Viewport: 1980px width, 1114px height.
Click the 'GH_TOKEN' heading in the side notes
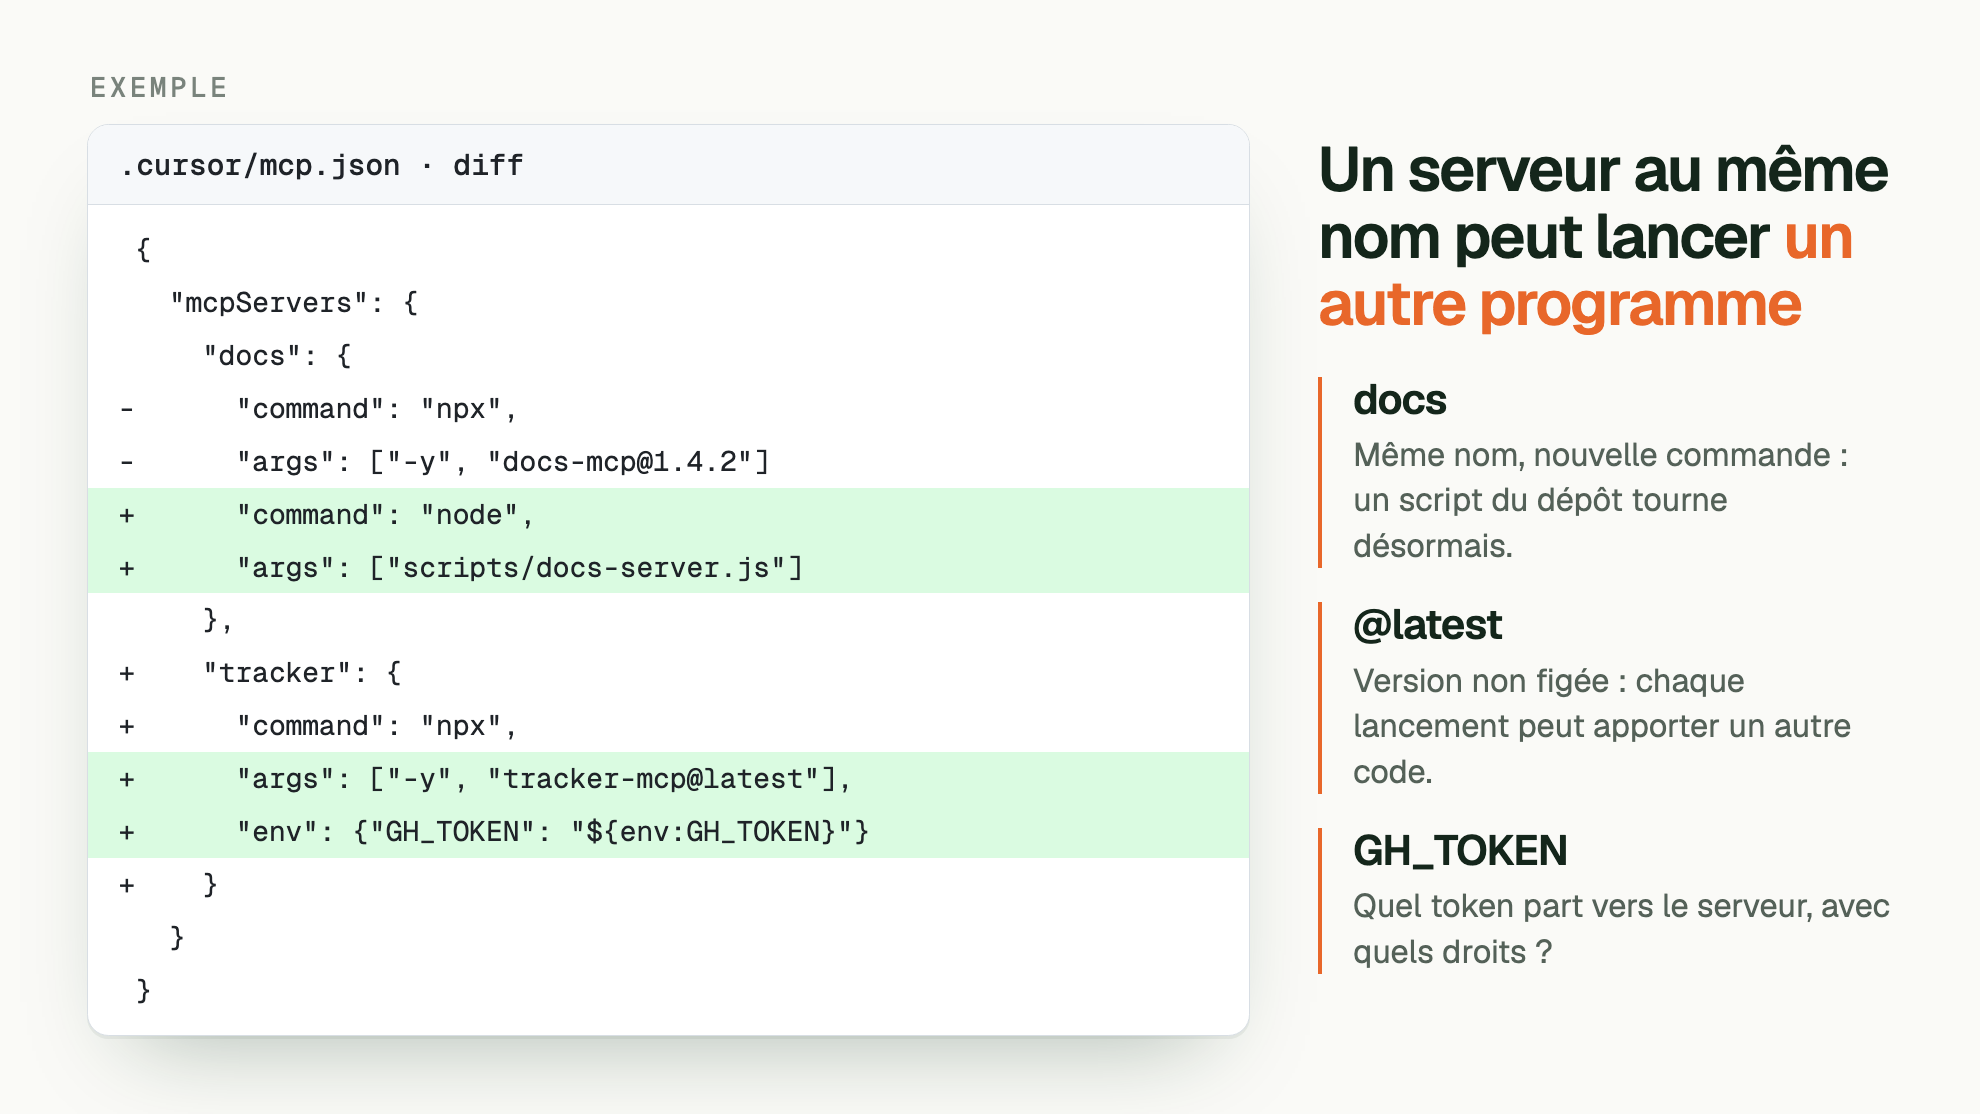coord(1460,851)
